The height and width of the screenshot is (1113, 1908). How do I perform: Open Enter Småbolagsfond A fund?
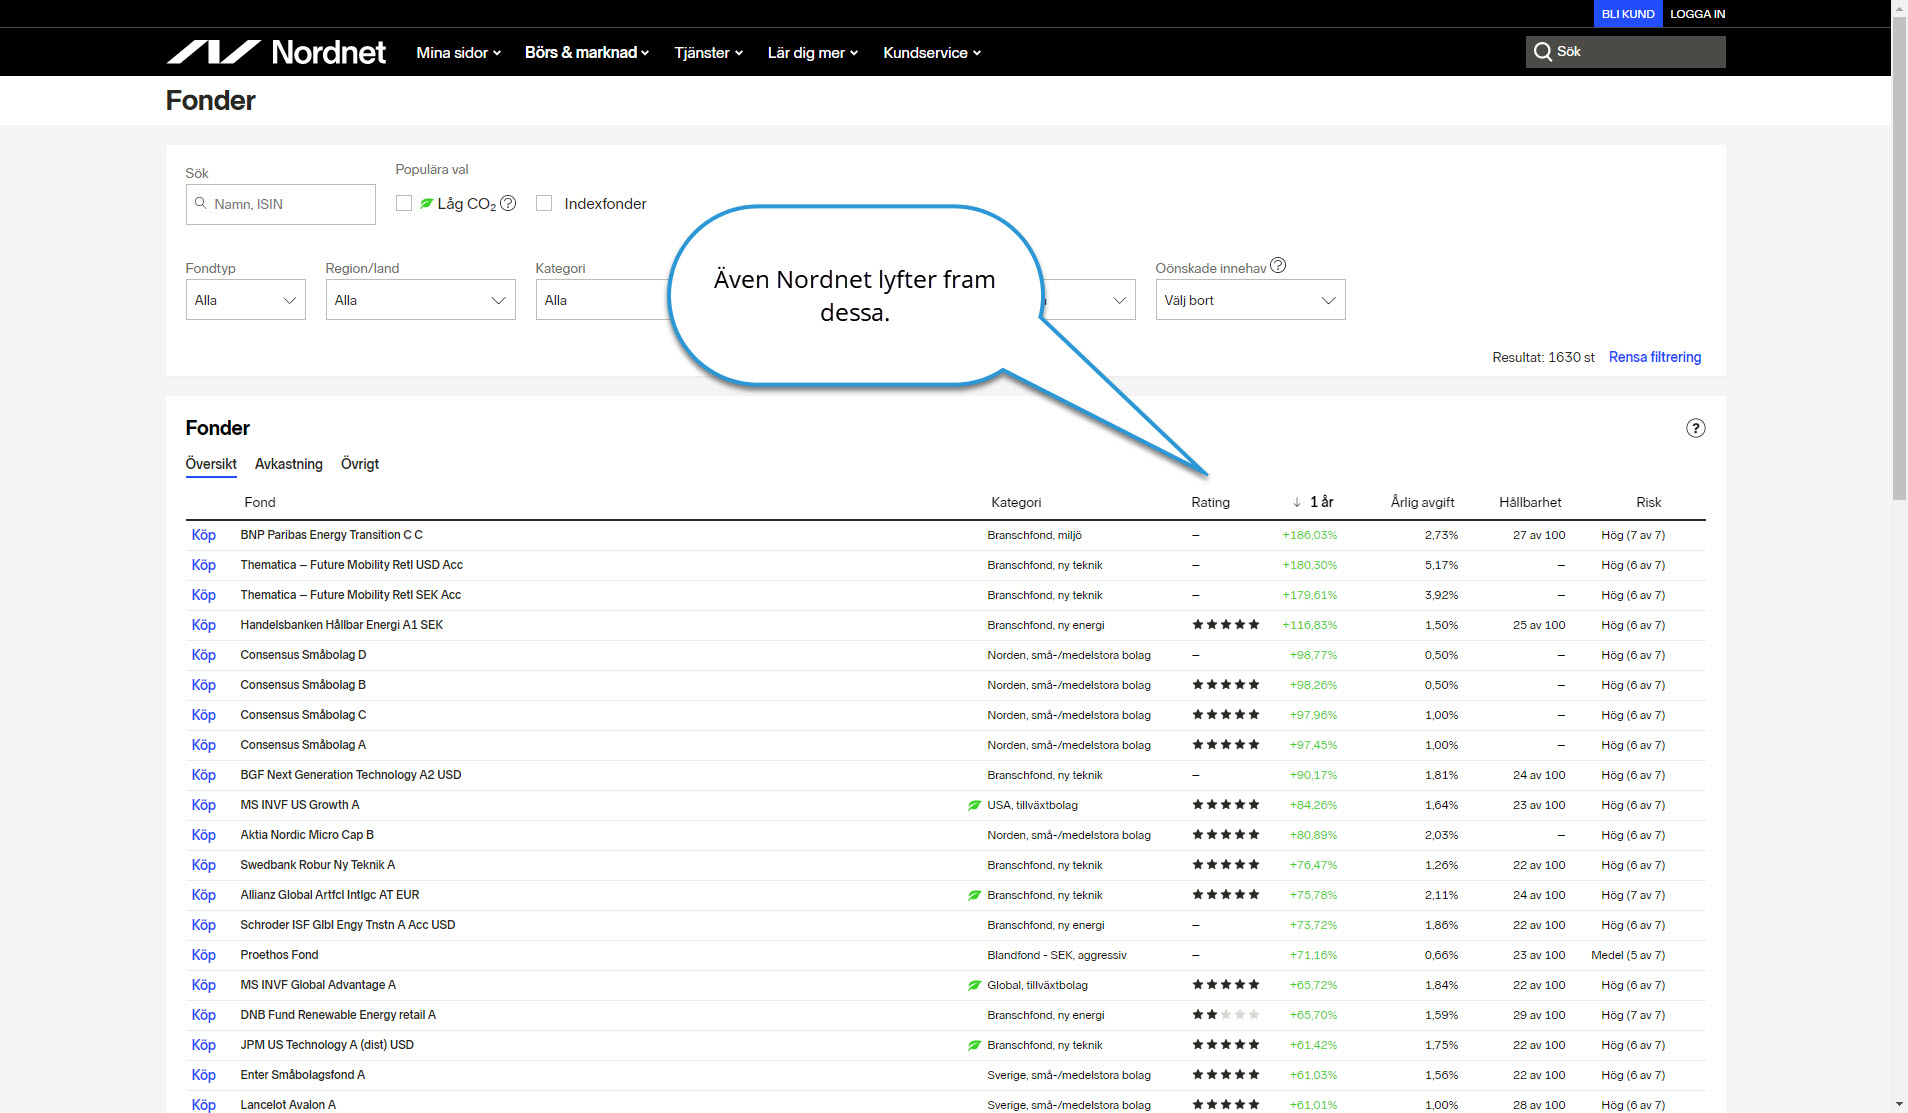pos(303,1075)
